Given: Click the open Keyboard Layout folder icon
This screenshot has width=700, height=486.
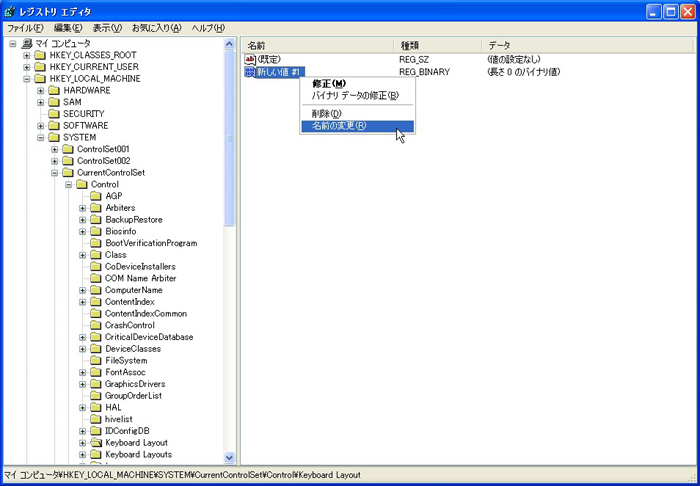Looking at the screenshot, I should click(x=96, y=443).
